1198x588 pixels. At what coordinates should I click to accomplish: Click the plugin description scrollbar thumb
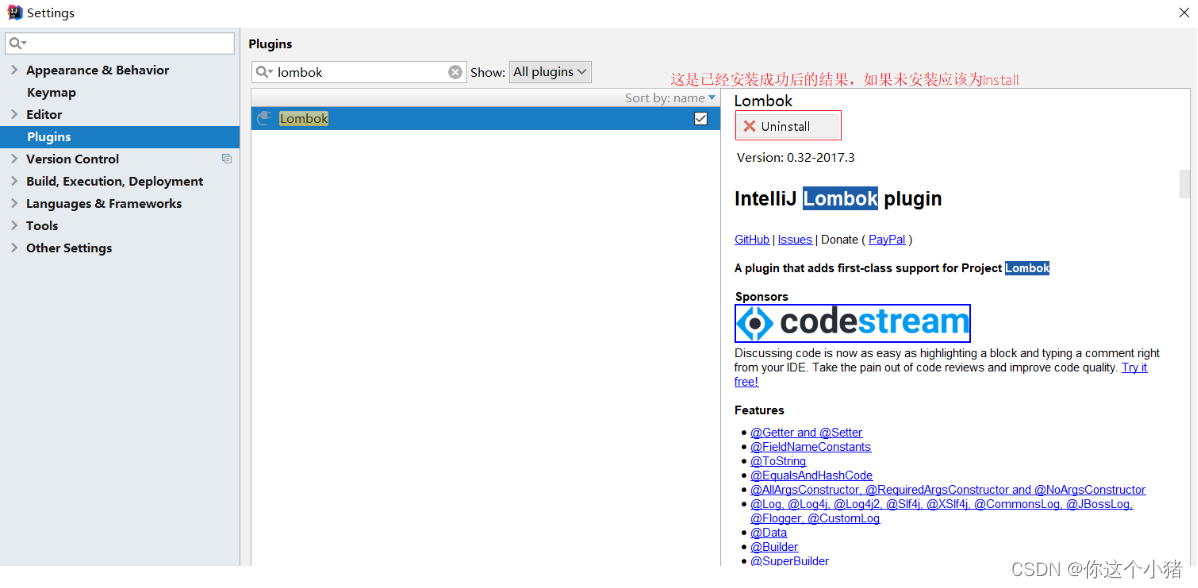click(x=1184, y=183)
